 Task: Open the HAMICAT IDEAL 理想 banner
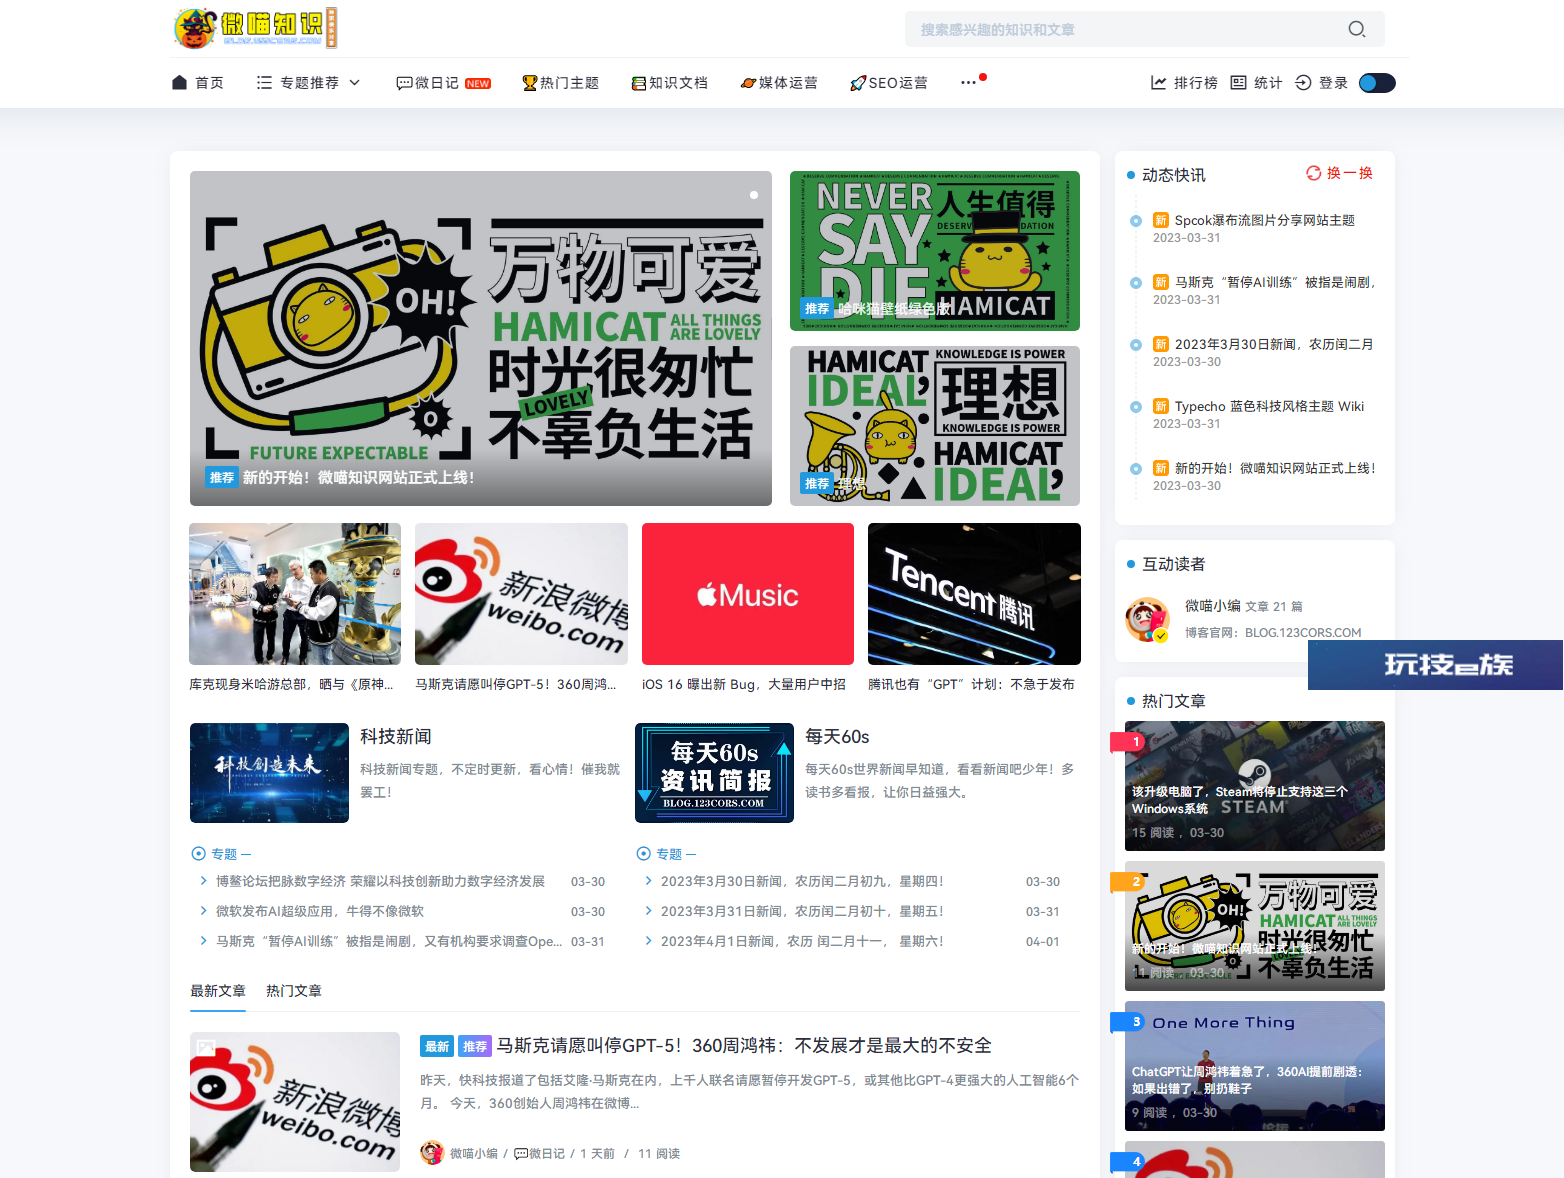935,426
